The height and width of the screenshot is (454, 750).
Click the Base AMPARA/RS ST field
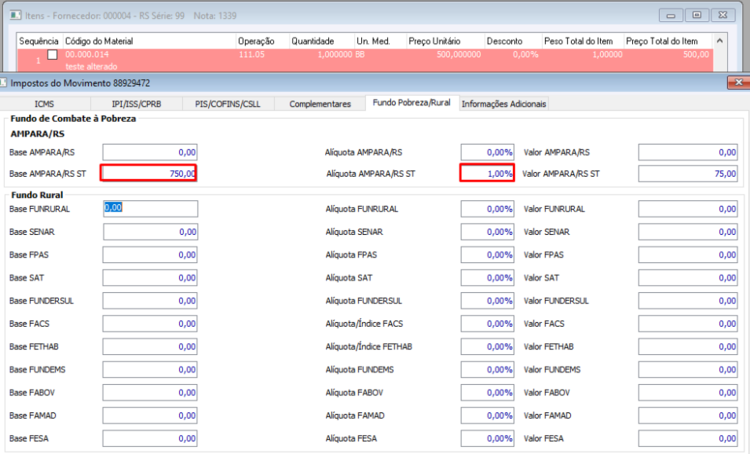(x=149, y=173)
